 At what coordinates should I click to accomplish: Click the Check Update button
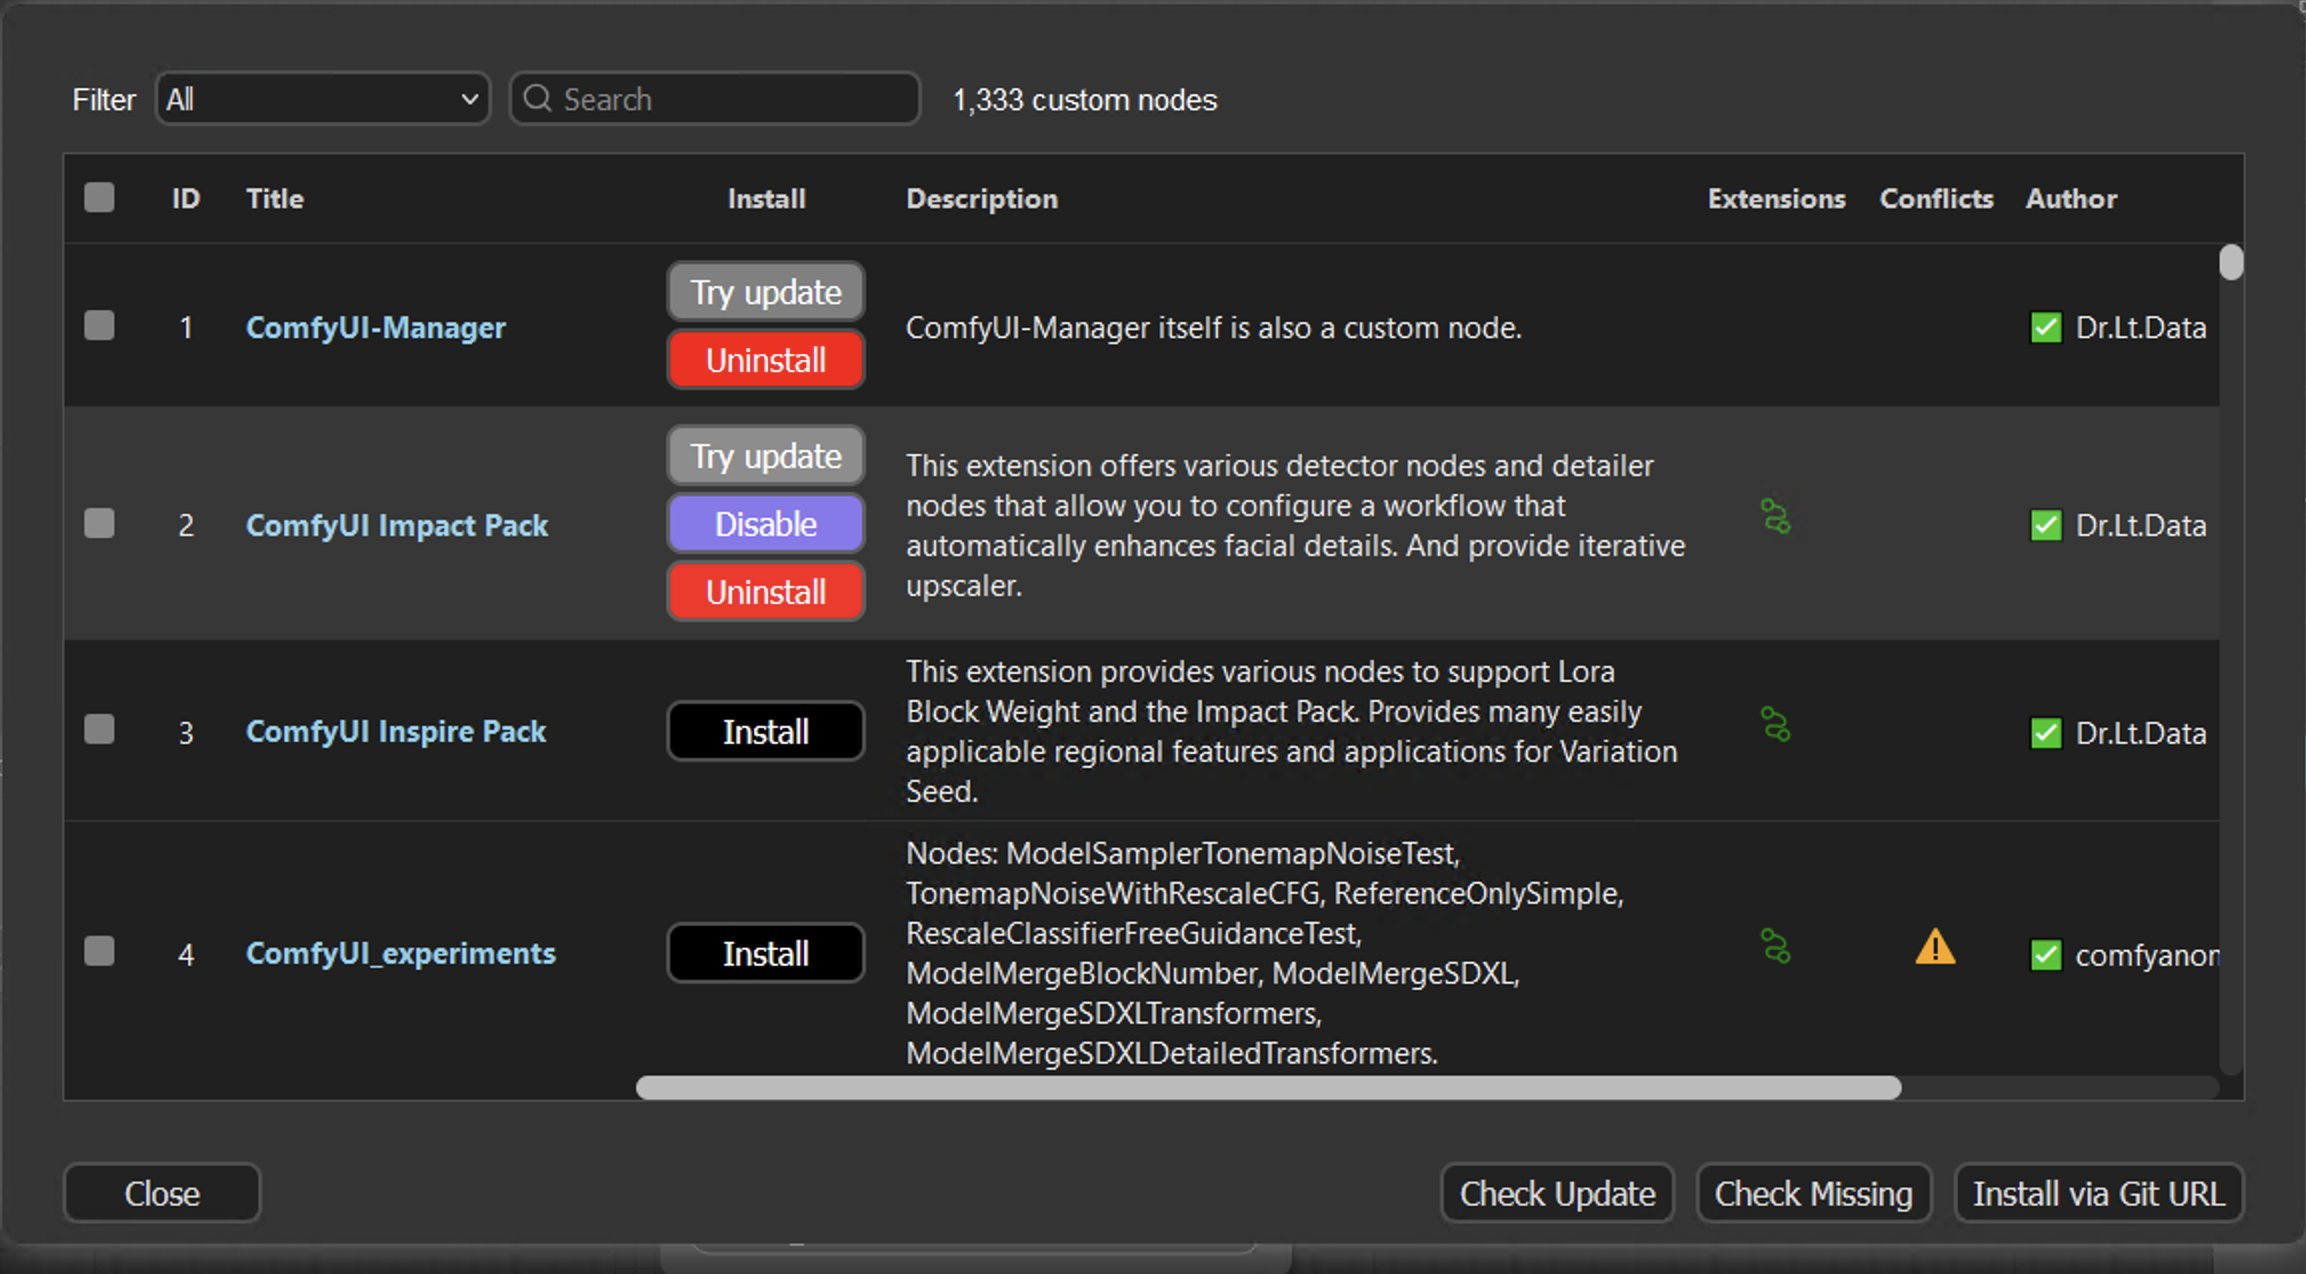click(1557, 1193)
